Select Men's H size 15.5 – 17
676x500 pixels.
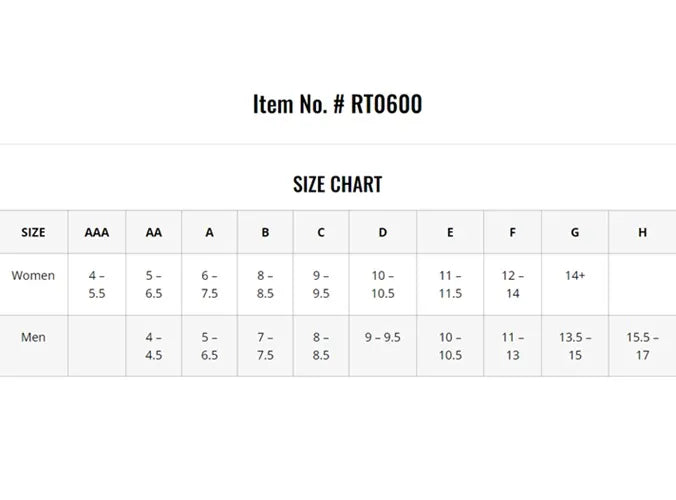pos(642,346)
